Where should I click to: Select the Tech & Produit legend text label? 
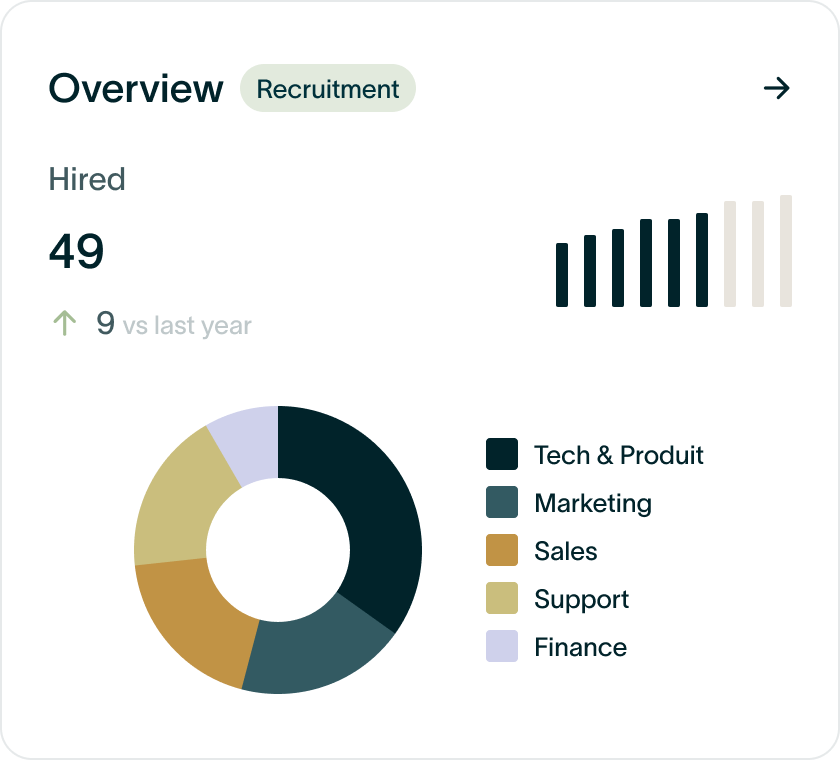click(619, 455)
